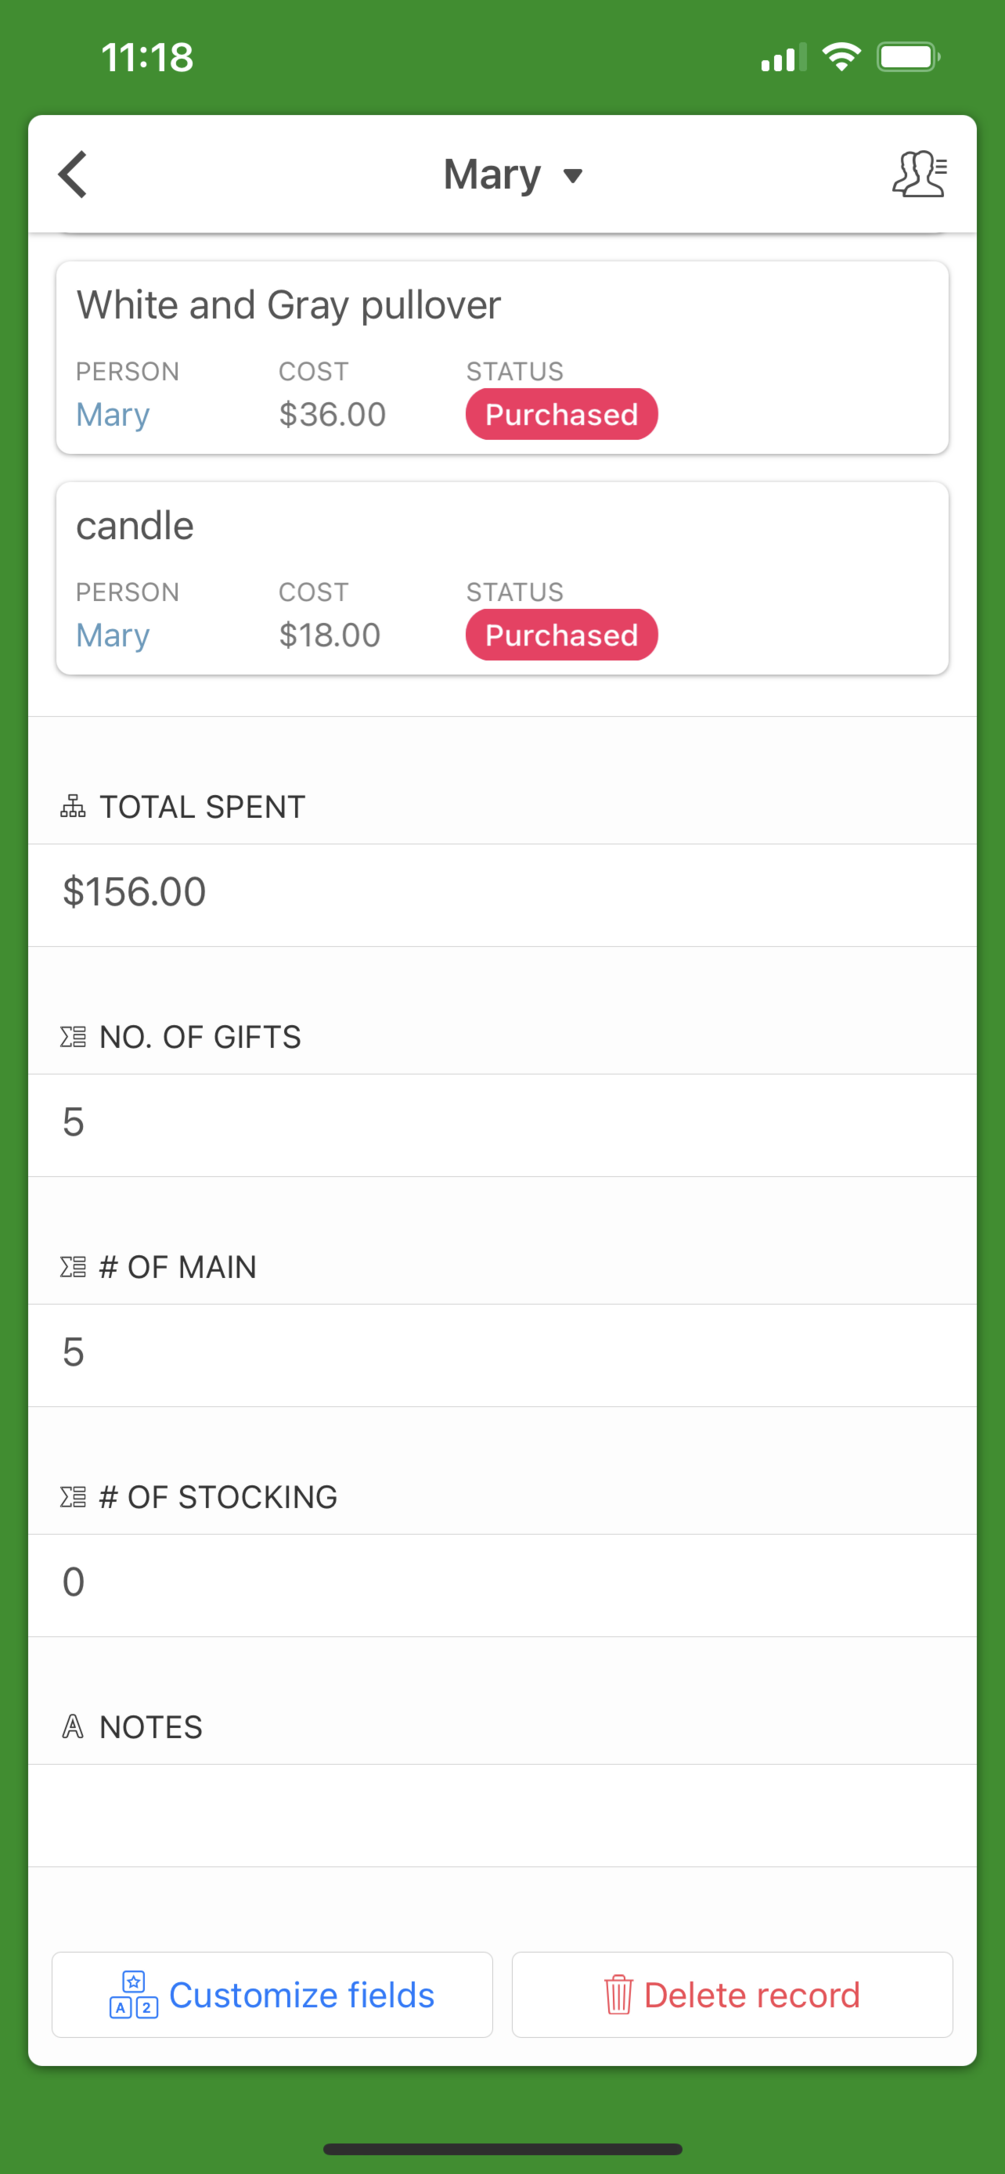Tap the No. of Gifts count icon
1005x2174 pixels.
coord(73,1037)
